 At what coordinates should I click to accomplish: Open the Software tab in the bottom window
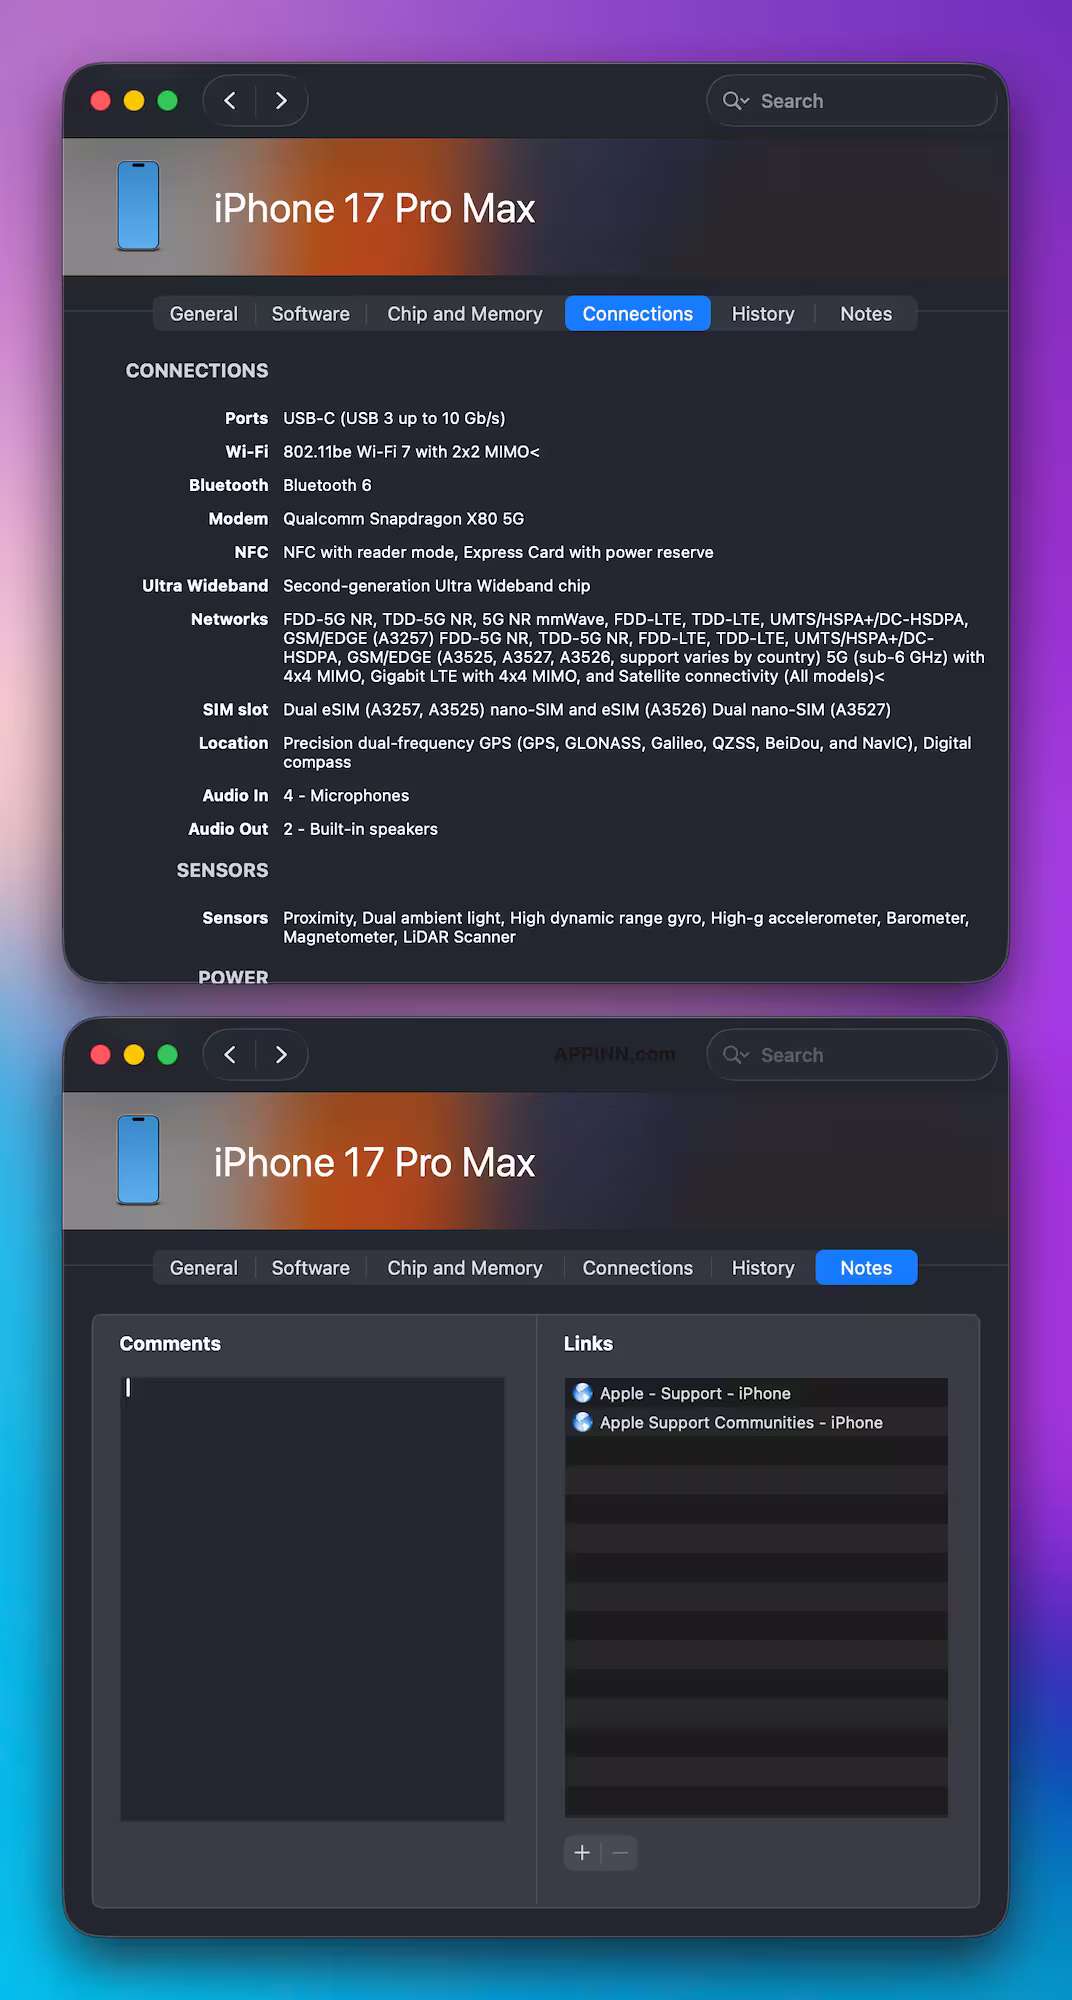[x=311, y=1268]
